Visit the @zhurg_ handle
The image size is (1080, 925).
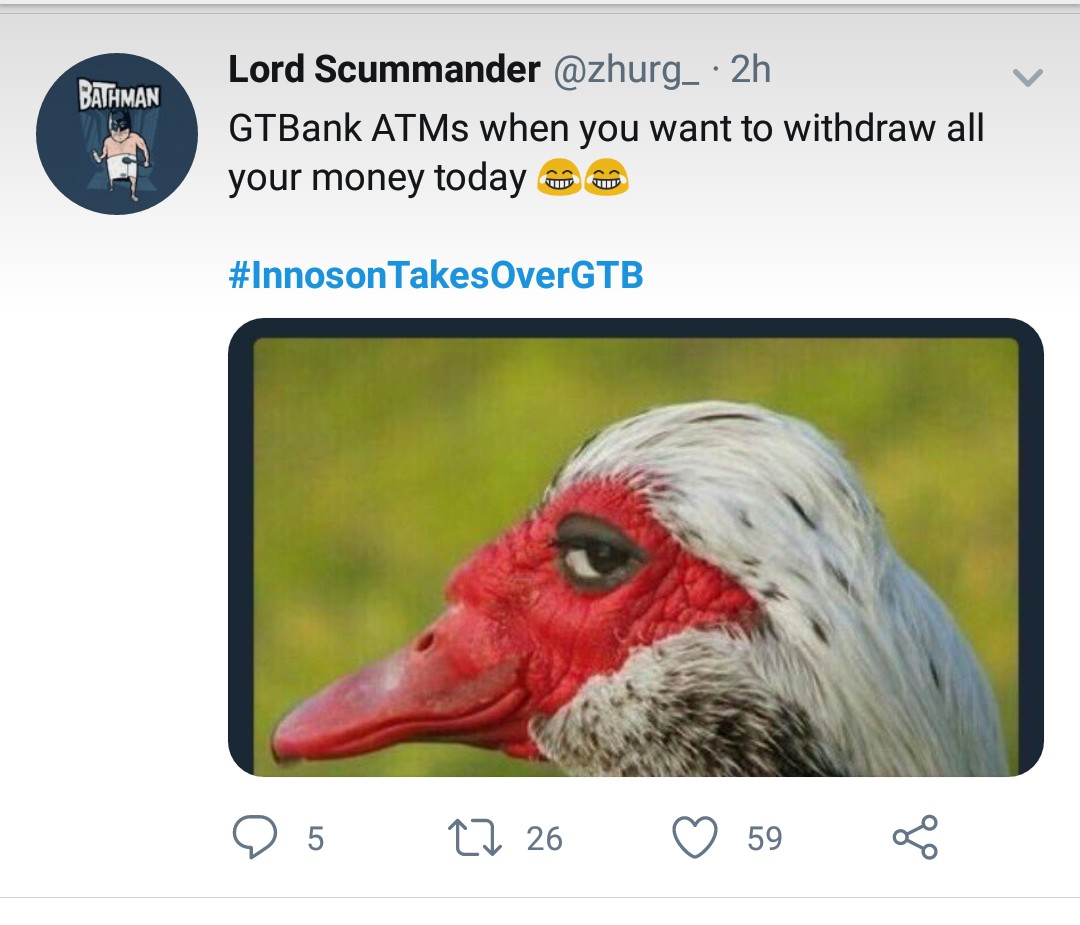[x=626, y=71]
